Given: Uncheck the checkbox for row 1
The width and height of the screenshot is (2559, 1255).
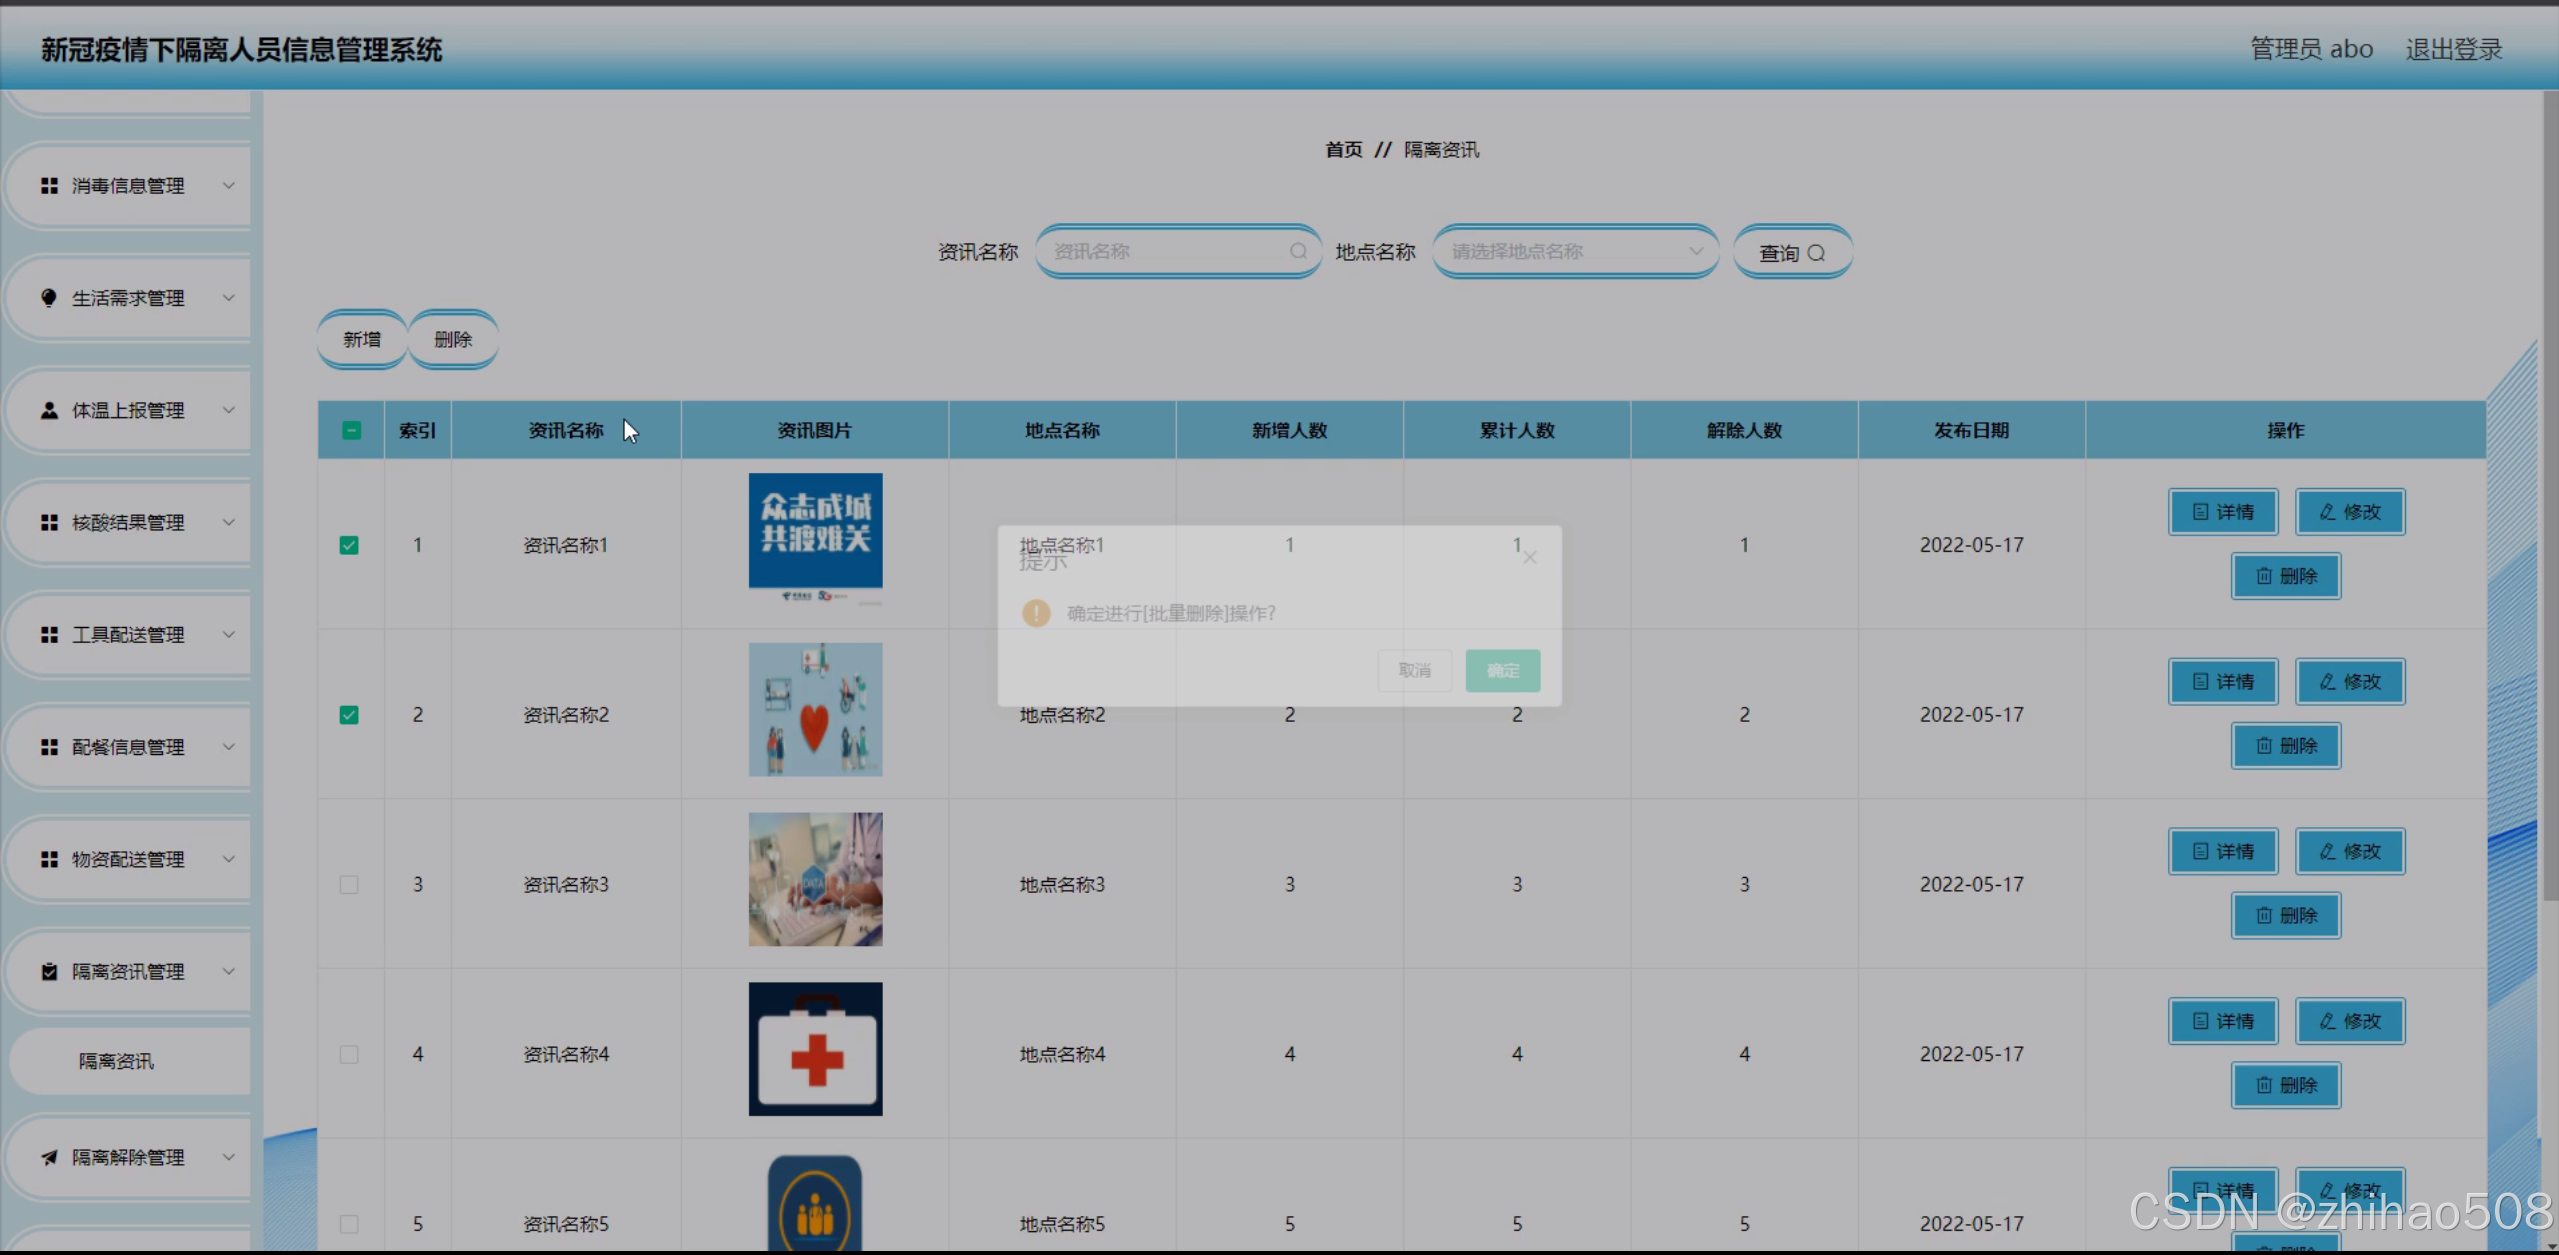Looking at the screenshot, I should tap(349, 545).
